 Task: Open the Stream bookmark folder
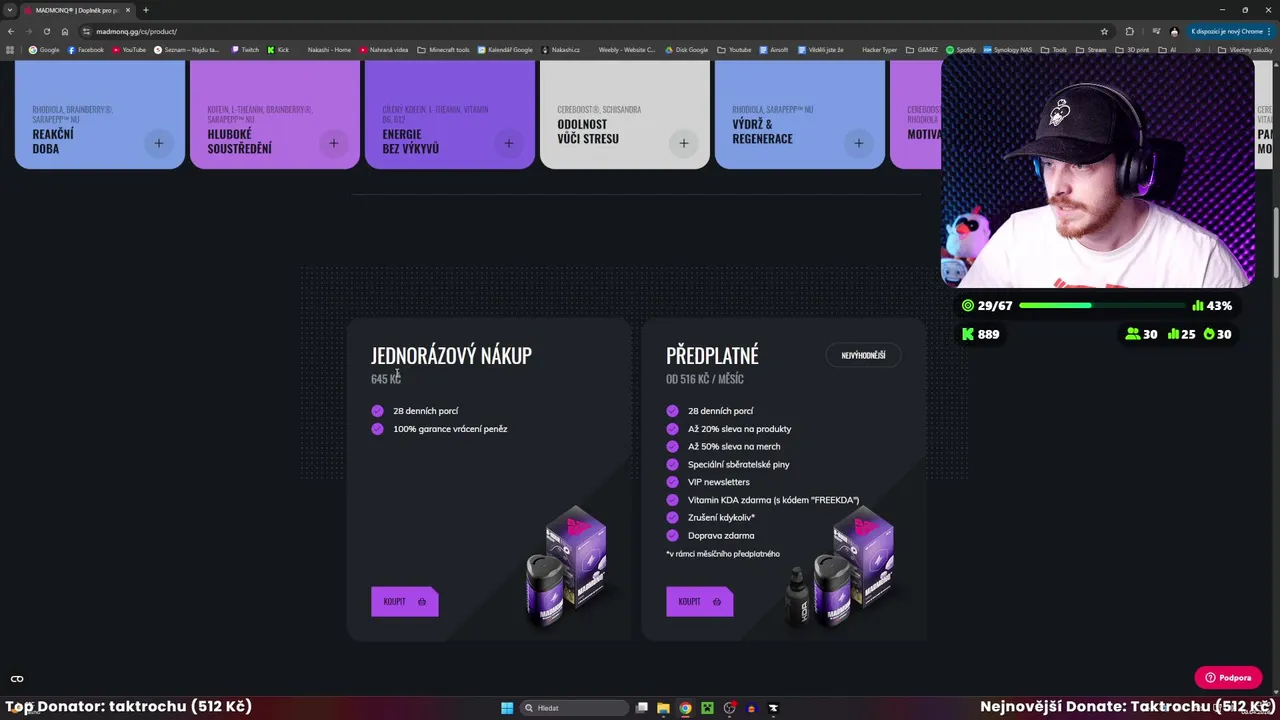1091,50
